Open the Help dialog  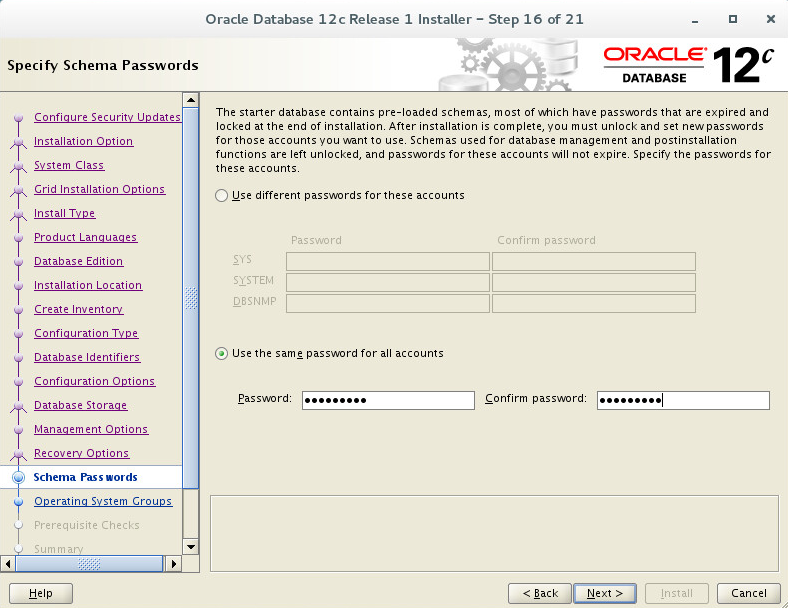(41, 593)
